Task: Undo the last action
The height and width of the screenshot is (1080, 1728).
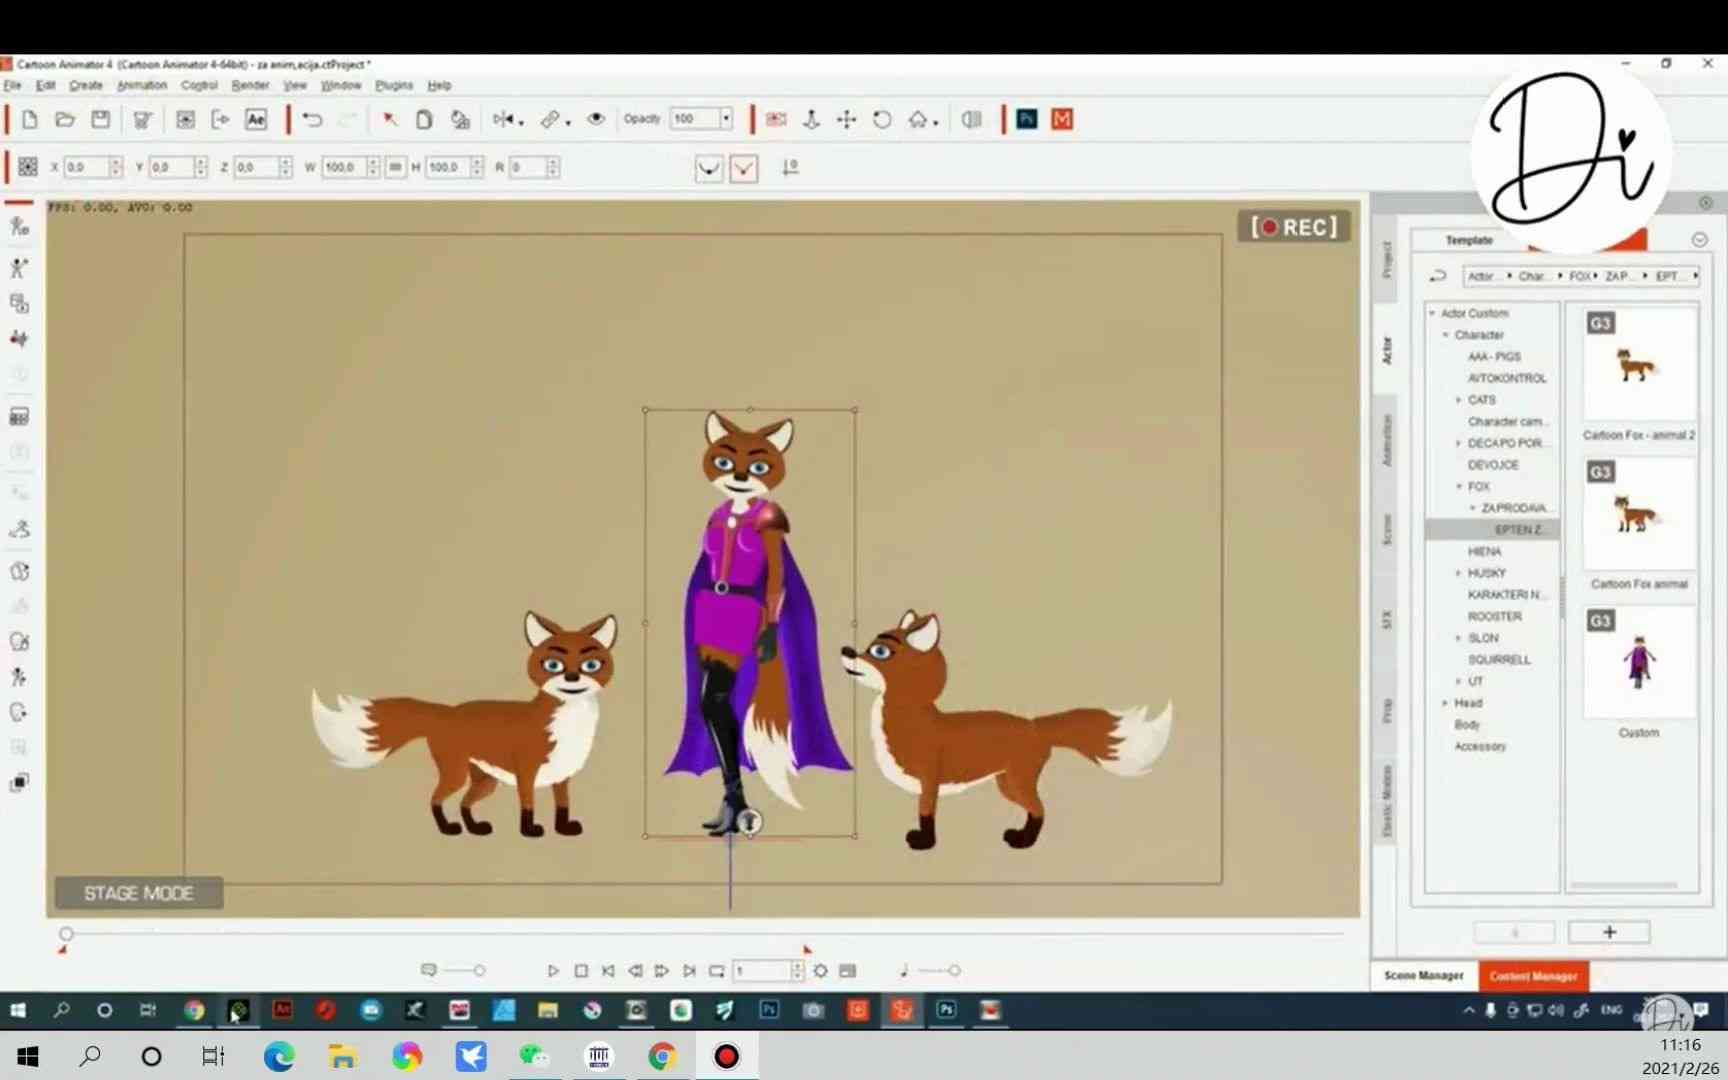Action: 313,120
